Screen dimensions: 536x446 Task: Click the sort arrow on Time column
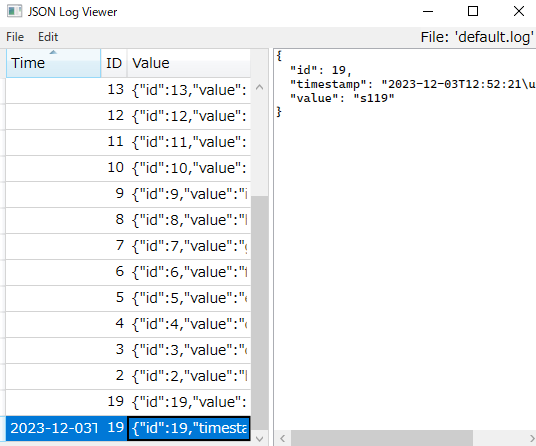(x=53, y=52)
